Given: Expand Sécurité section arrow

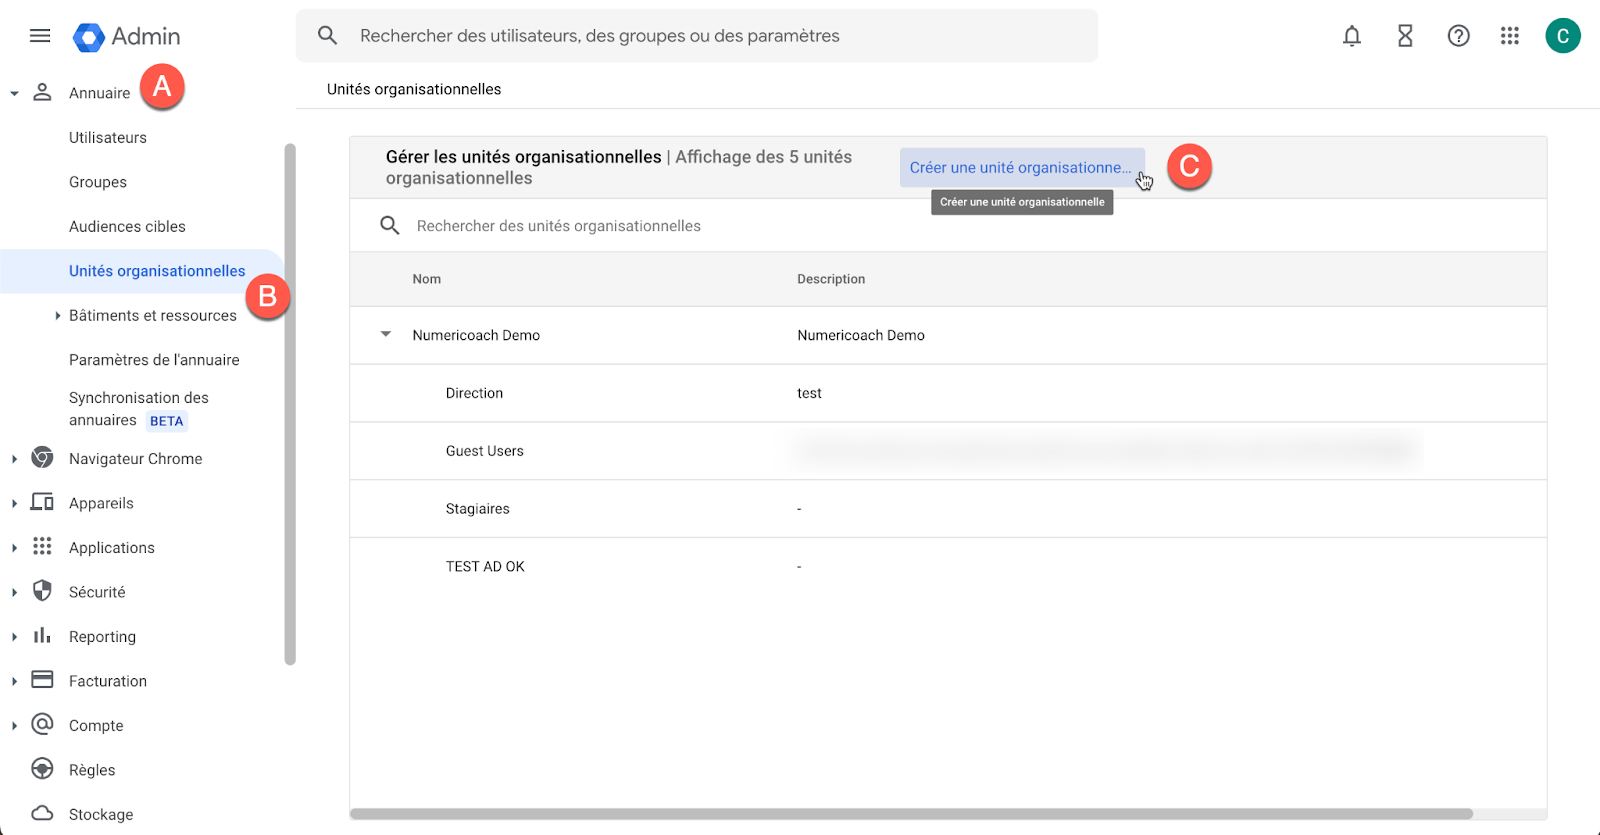Looking at the screenshot, I should point(14,592).
